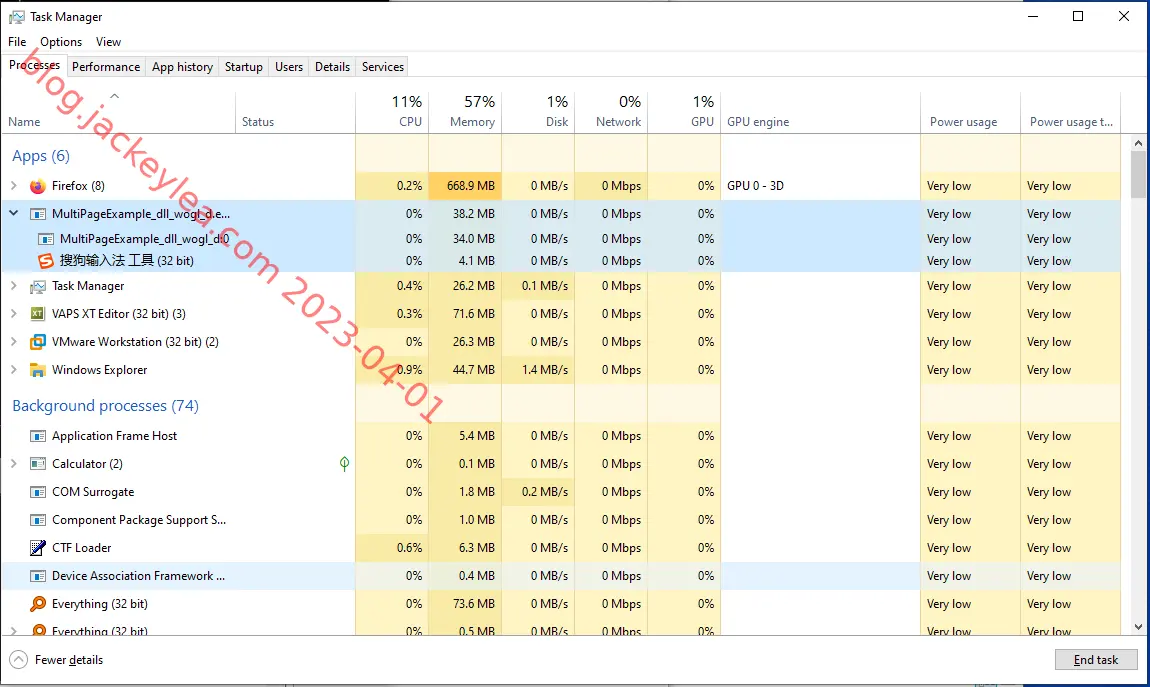Switch to the Users tab

pyautogui.click(x=289, y=67)
